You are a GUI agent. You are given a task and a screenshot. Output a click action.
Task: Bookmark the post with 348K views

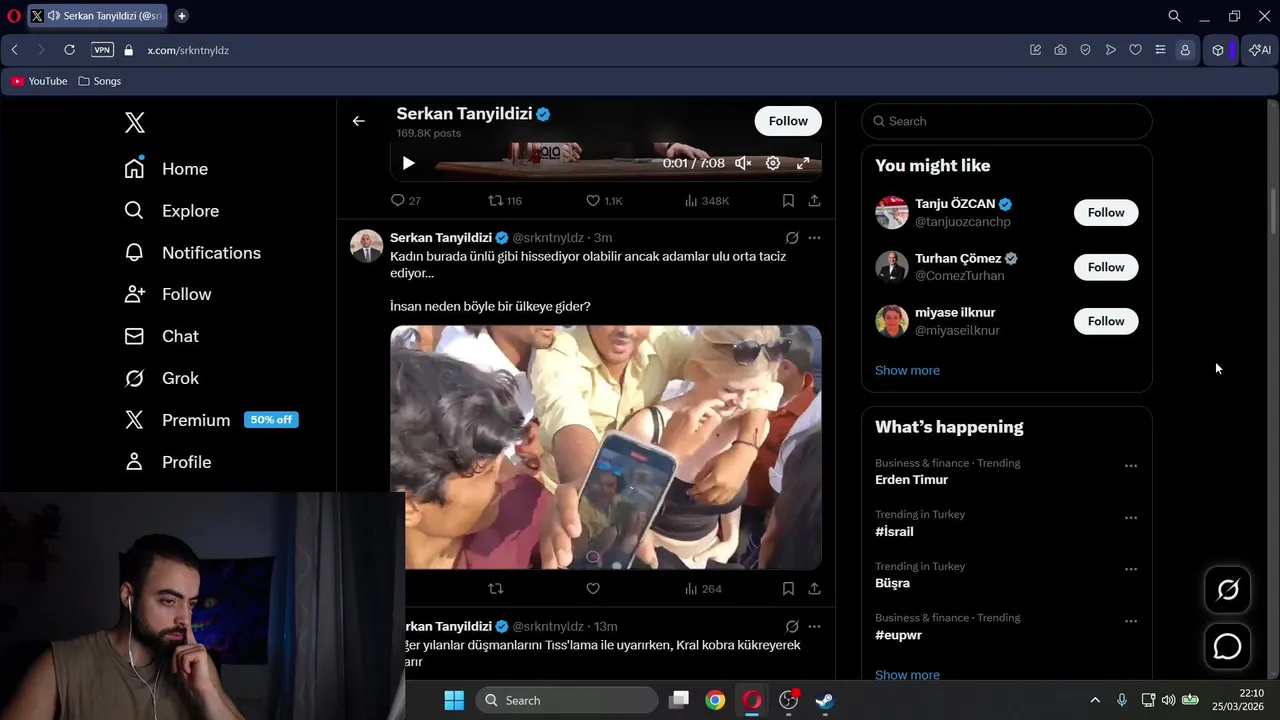pos(788,201)
